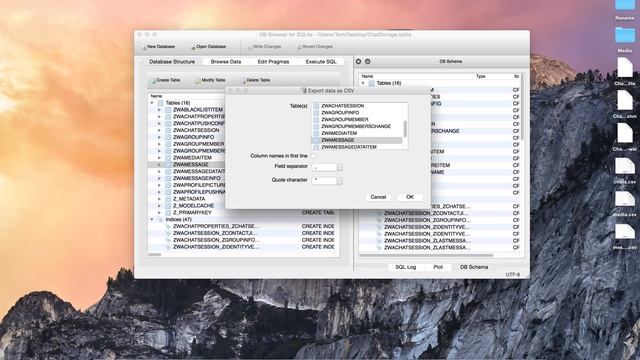Click table icon of Z_METADATA row
The width and height of the screenshot is (640, 360).
click(168, 199)
